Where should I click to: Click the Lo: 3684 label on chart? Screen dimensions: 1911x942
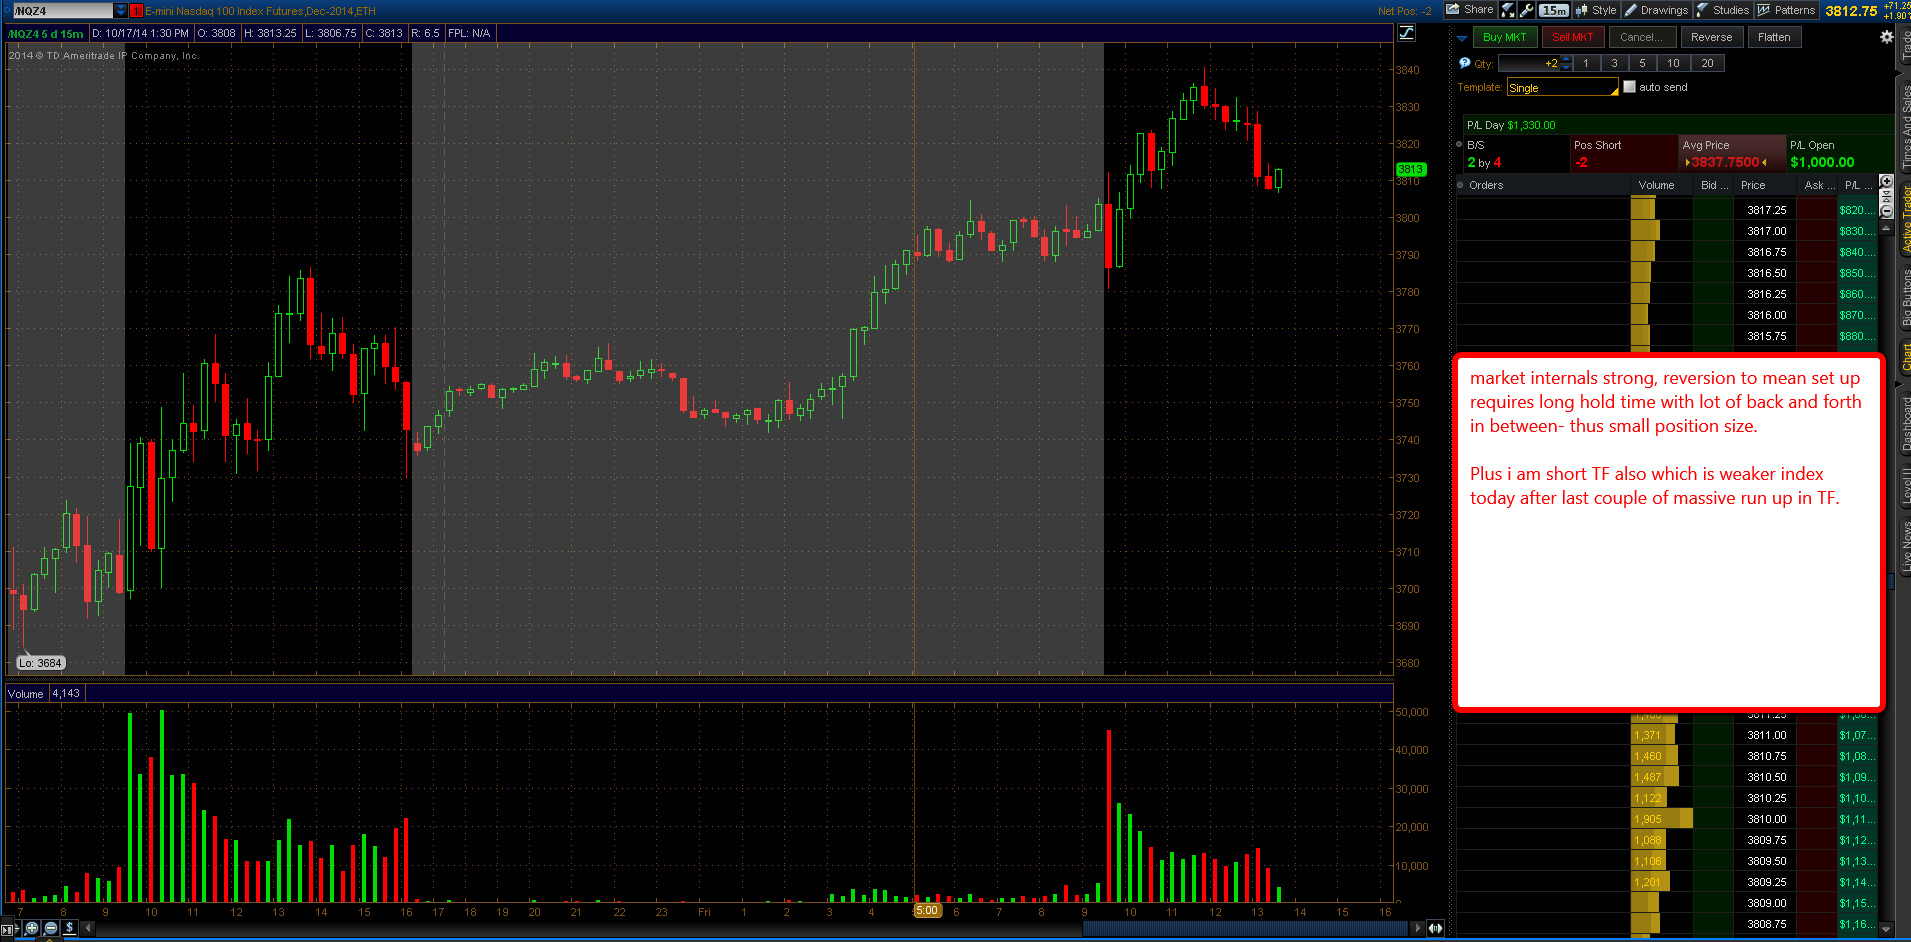click(x=40, y=663)
